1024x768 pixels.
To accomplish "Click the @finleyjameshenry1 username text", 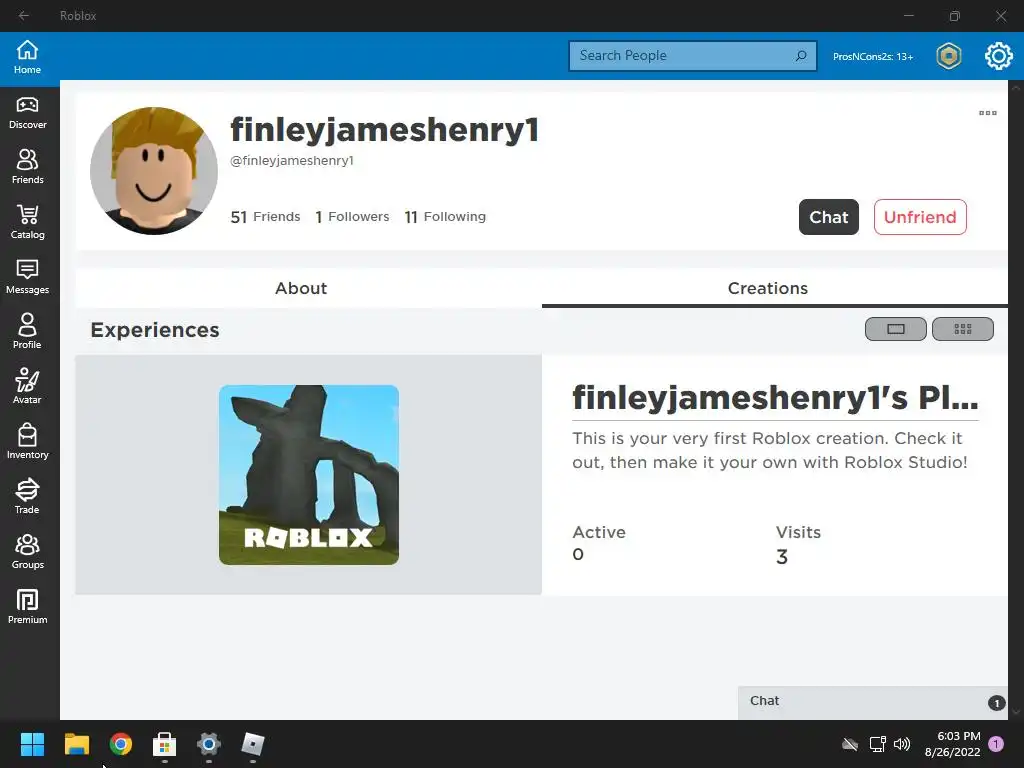I will [292, 161].
